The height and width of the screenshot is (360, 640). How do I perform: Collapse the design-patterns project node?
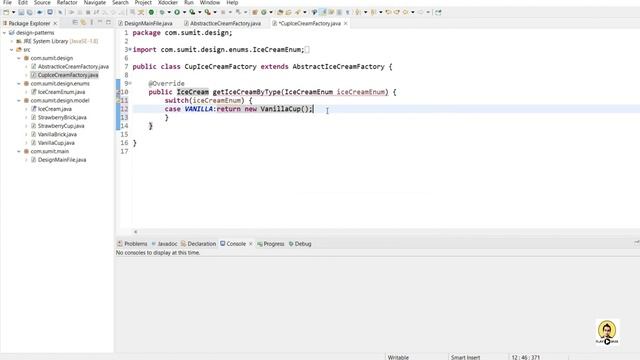point(4,33)
